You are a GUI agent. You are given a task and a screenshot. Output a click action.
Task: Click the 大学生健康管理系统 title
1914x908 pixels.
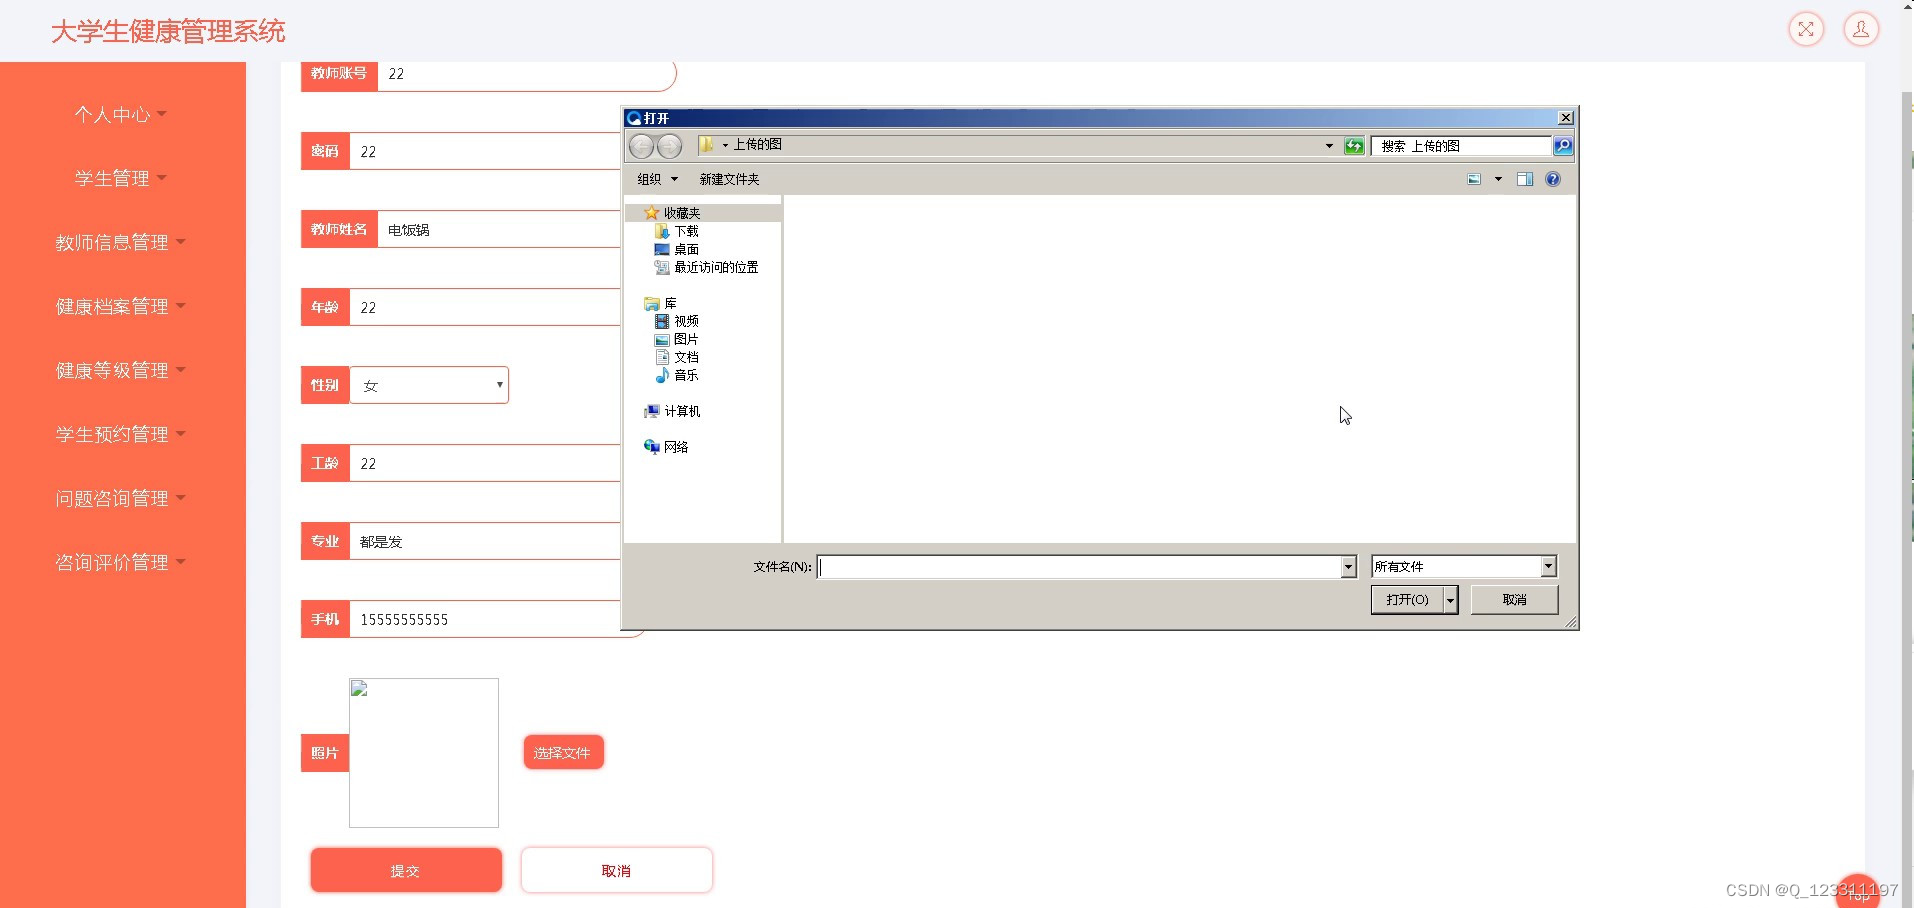point(168,31)
